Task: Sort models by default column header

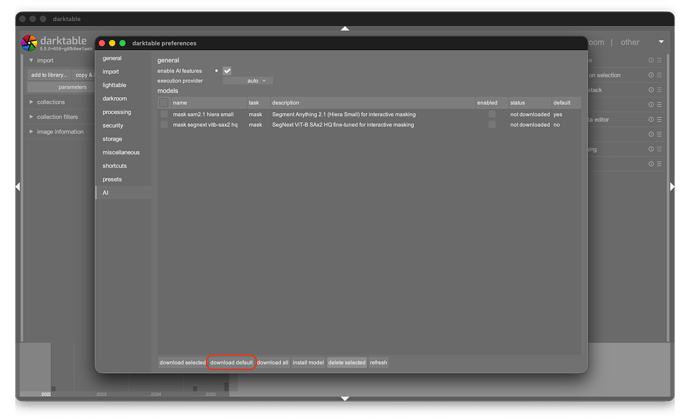Action: (566, 103)
